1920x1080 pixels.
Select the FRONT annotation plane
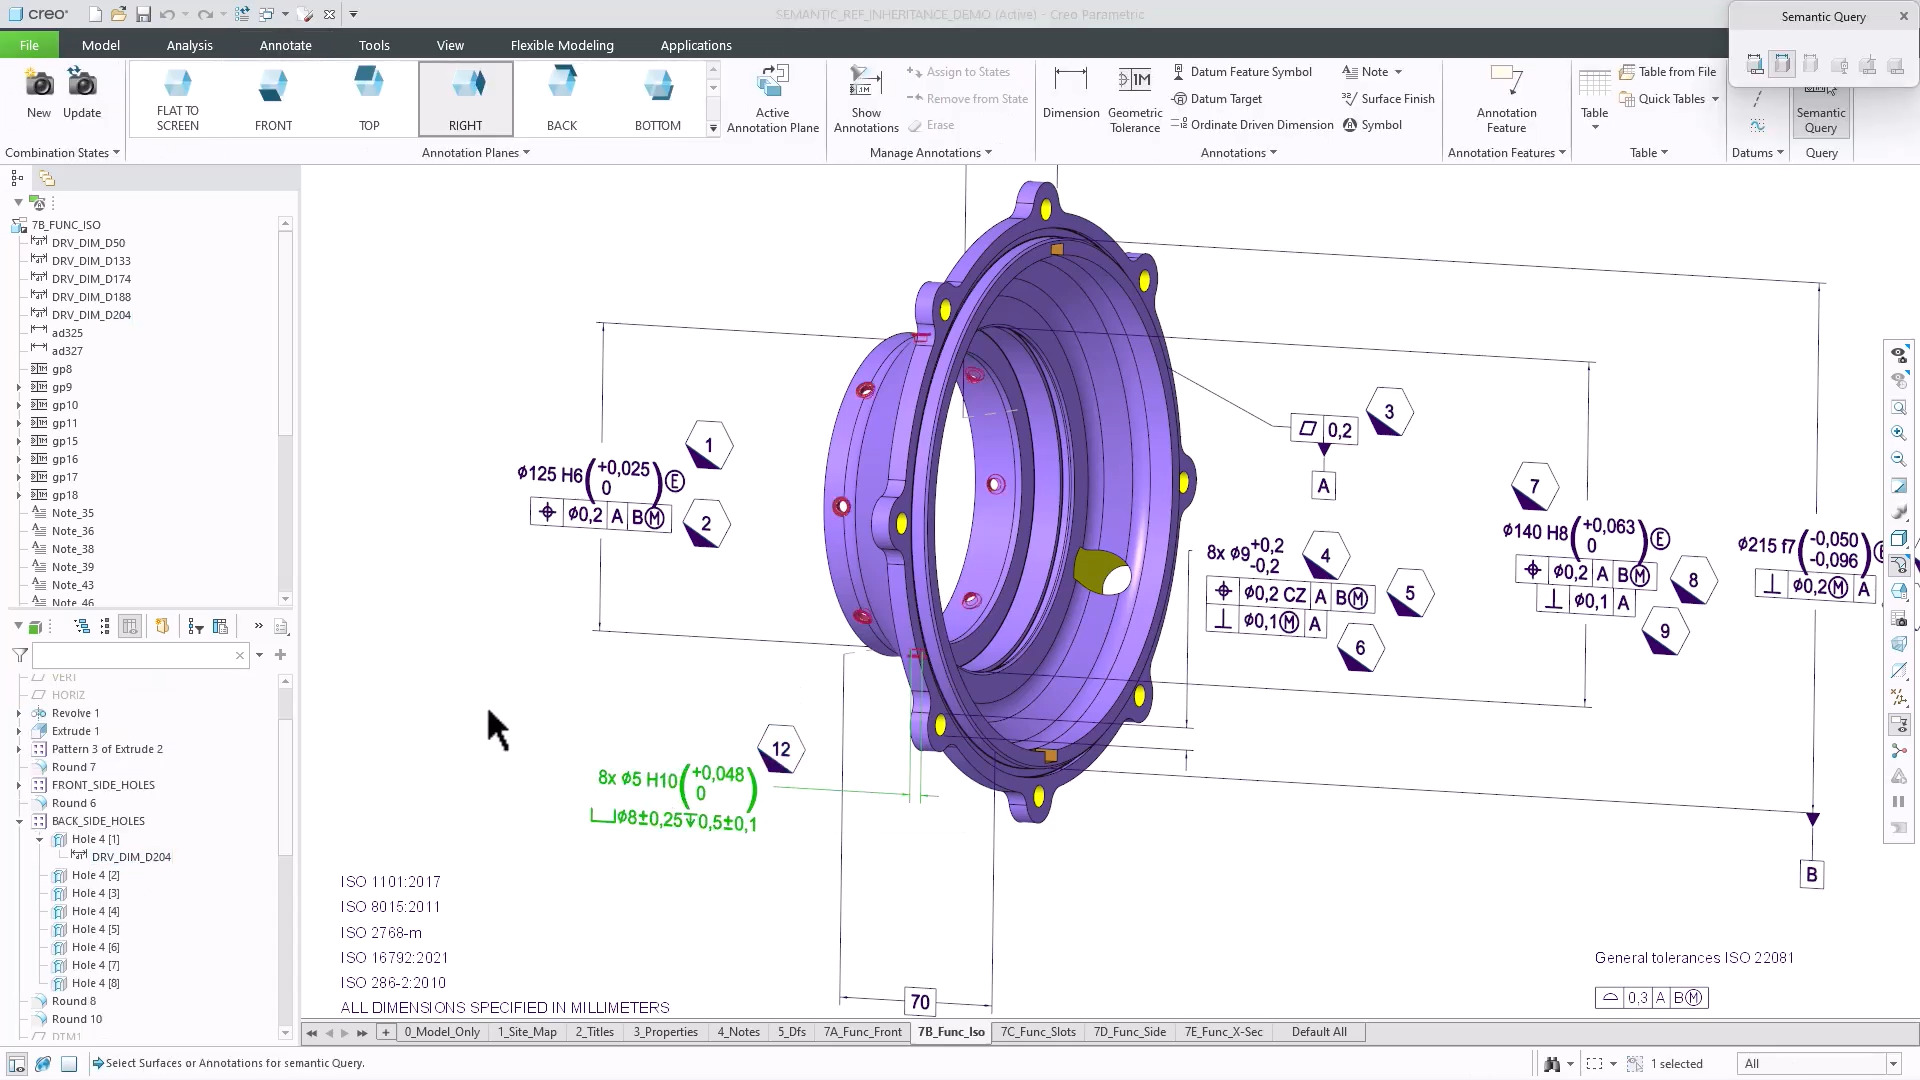[274, 99]
